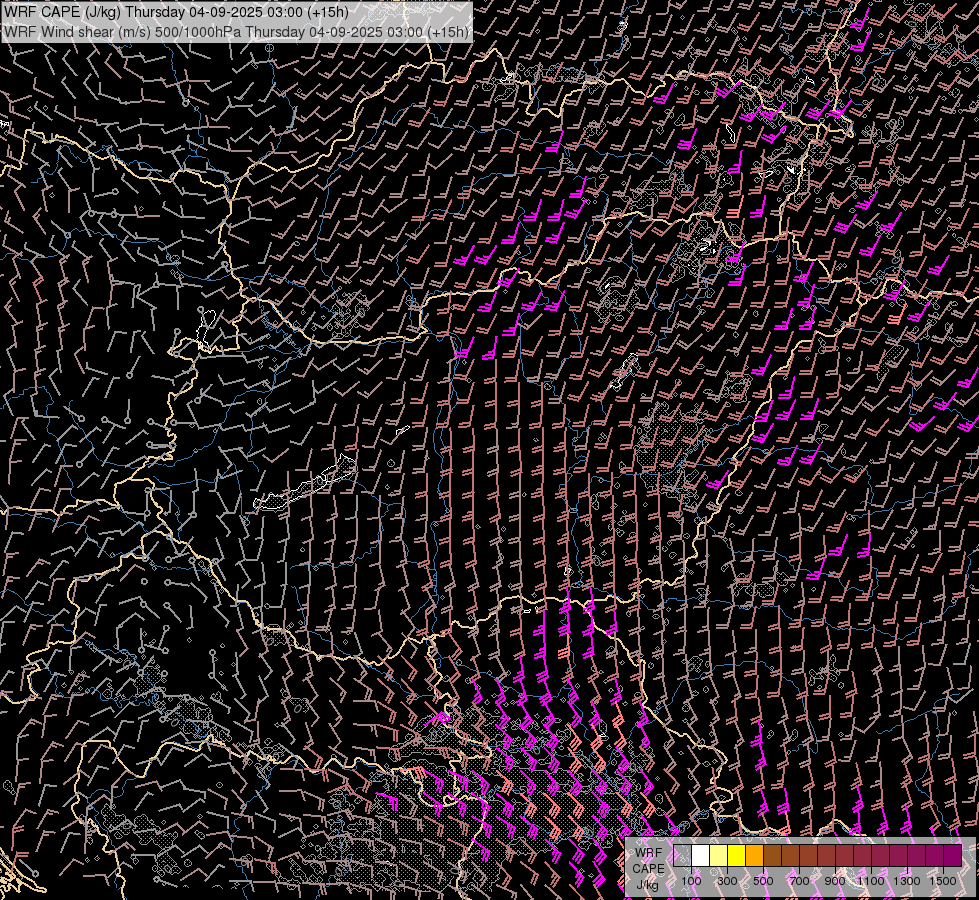Select the transparent first legend box
Viewport: 979px width, 900px height.
(x=682, y=855)
